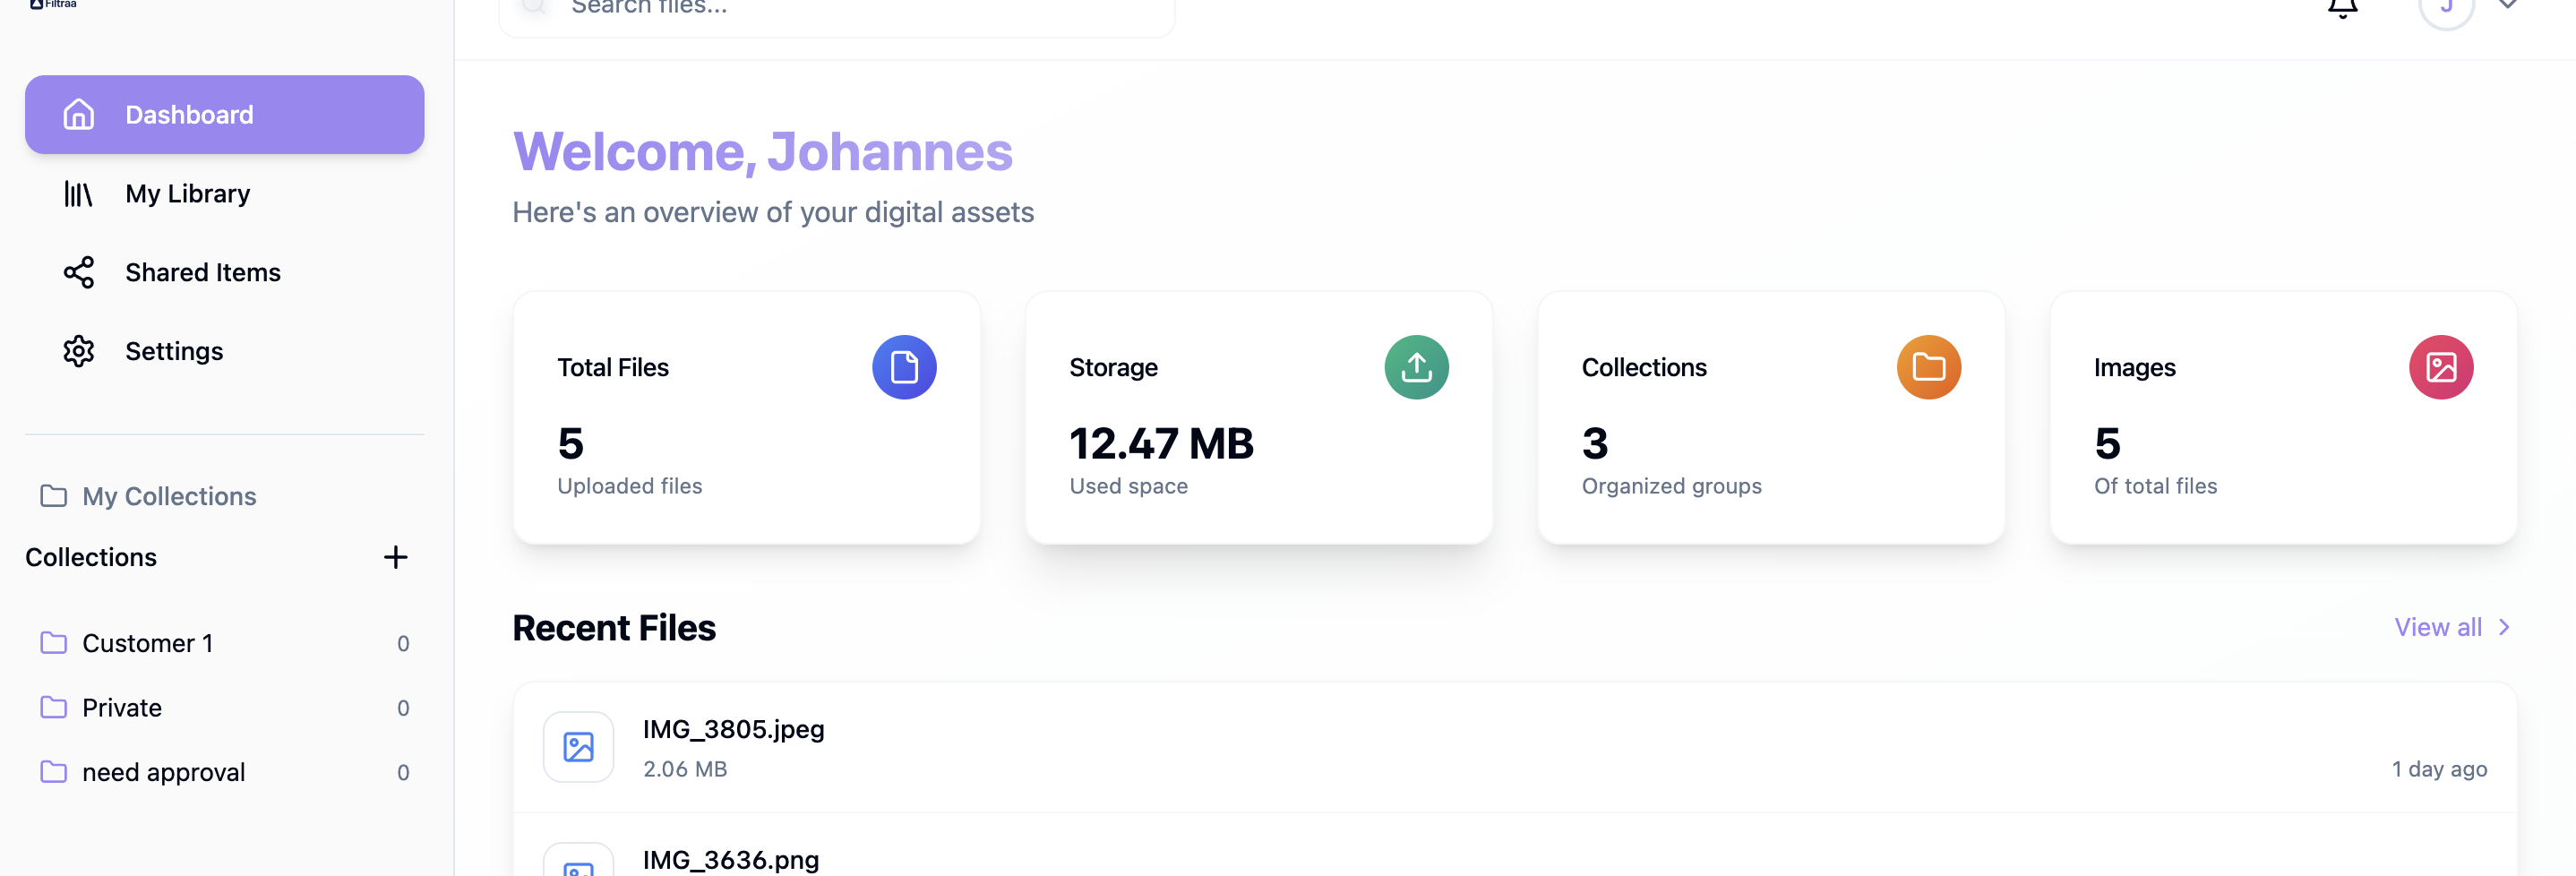Image resolution: width=2576 pixels, height=876 pixels.
Task: Click the View all link
Action: [2438, 627]
